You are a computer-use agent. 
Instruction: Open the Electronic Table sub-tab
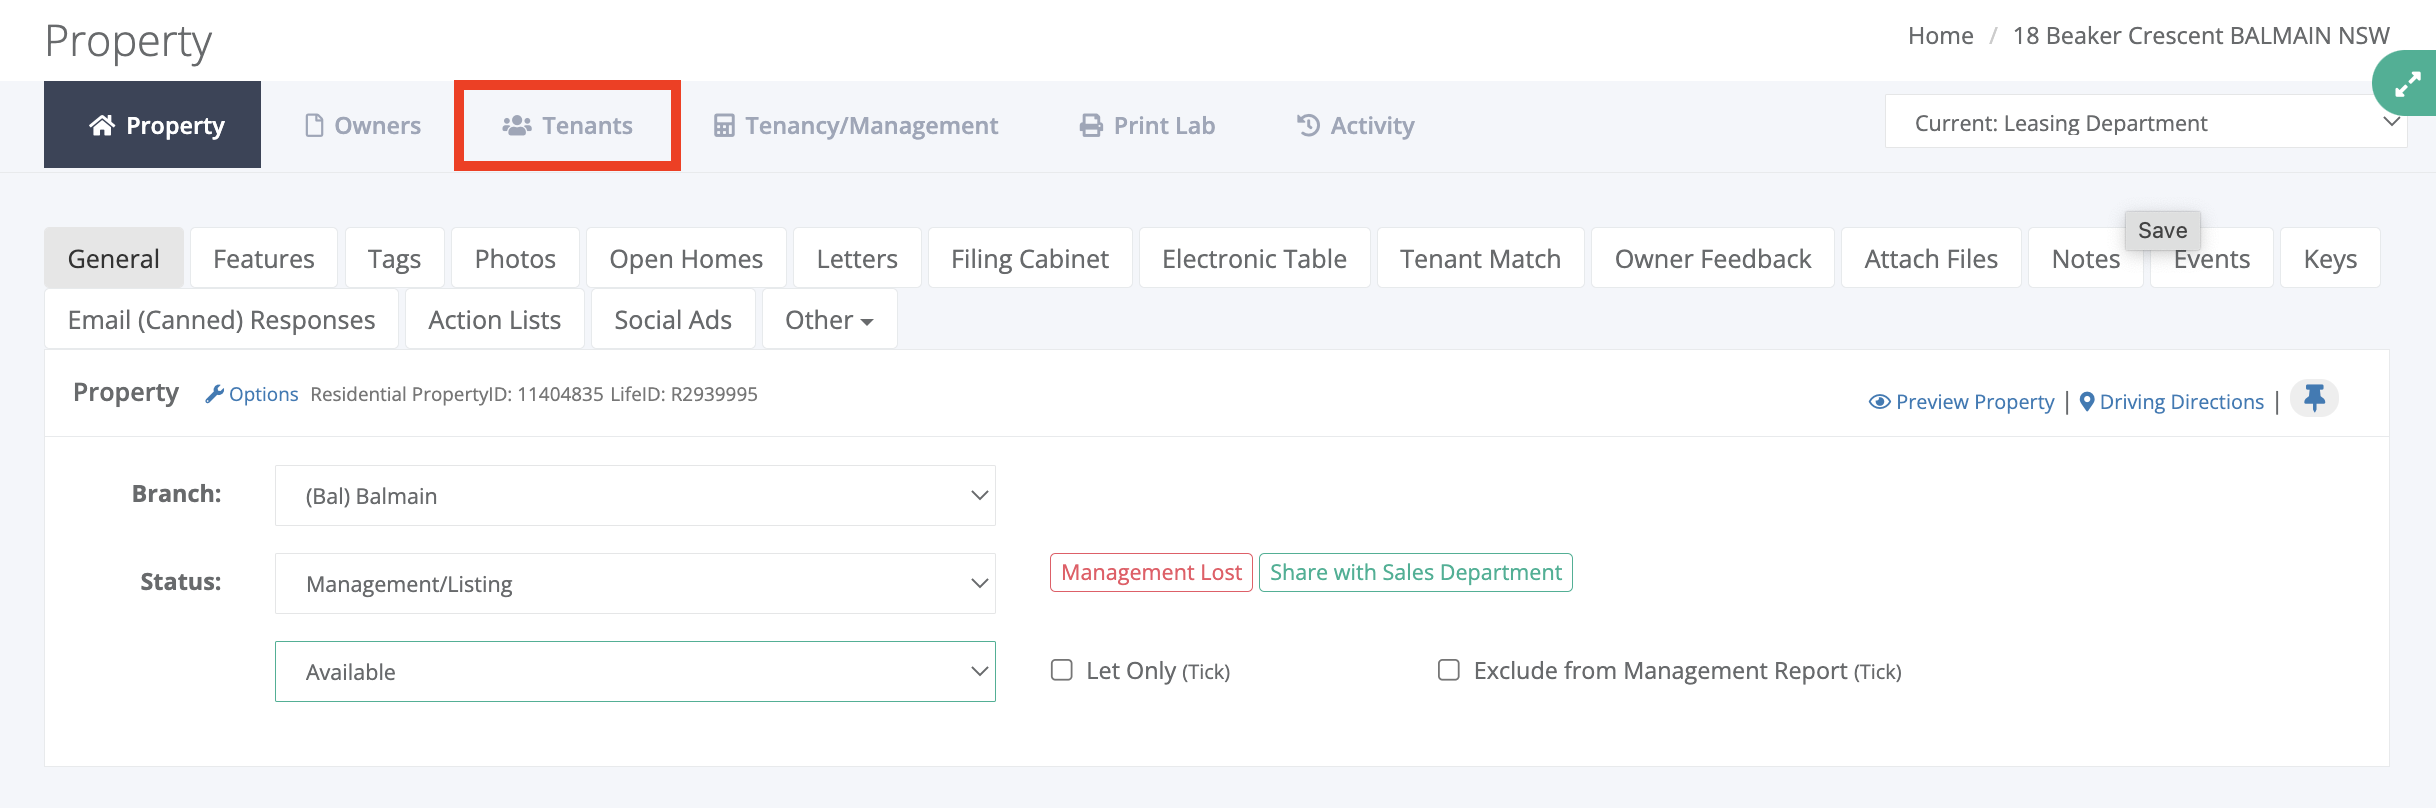tap(1254, 259)
